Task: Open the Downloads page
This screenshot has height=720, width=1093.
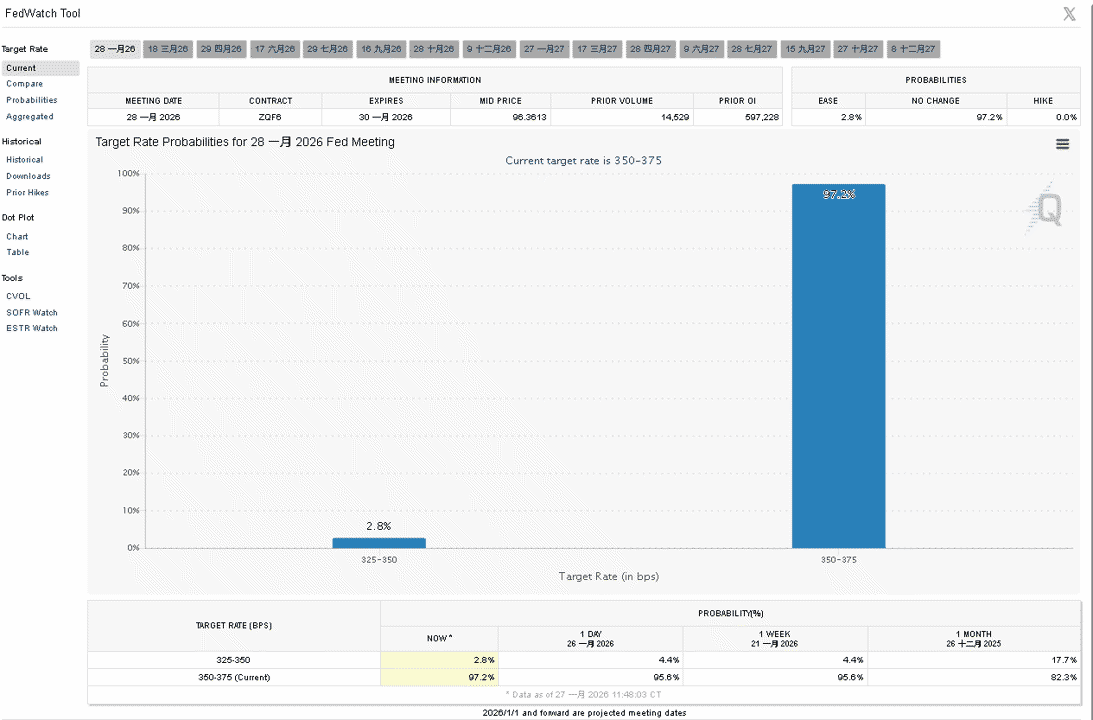Action: (28, 176)
